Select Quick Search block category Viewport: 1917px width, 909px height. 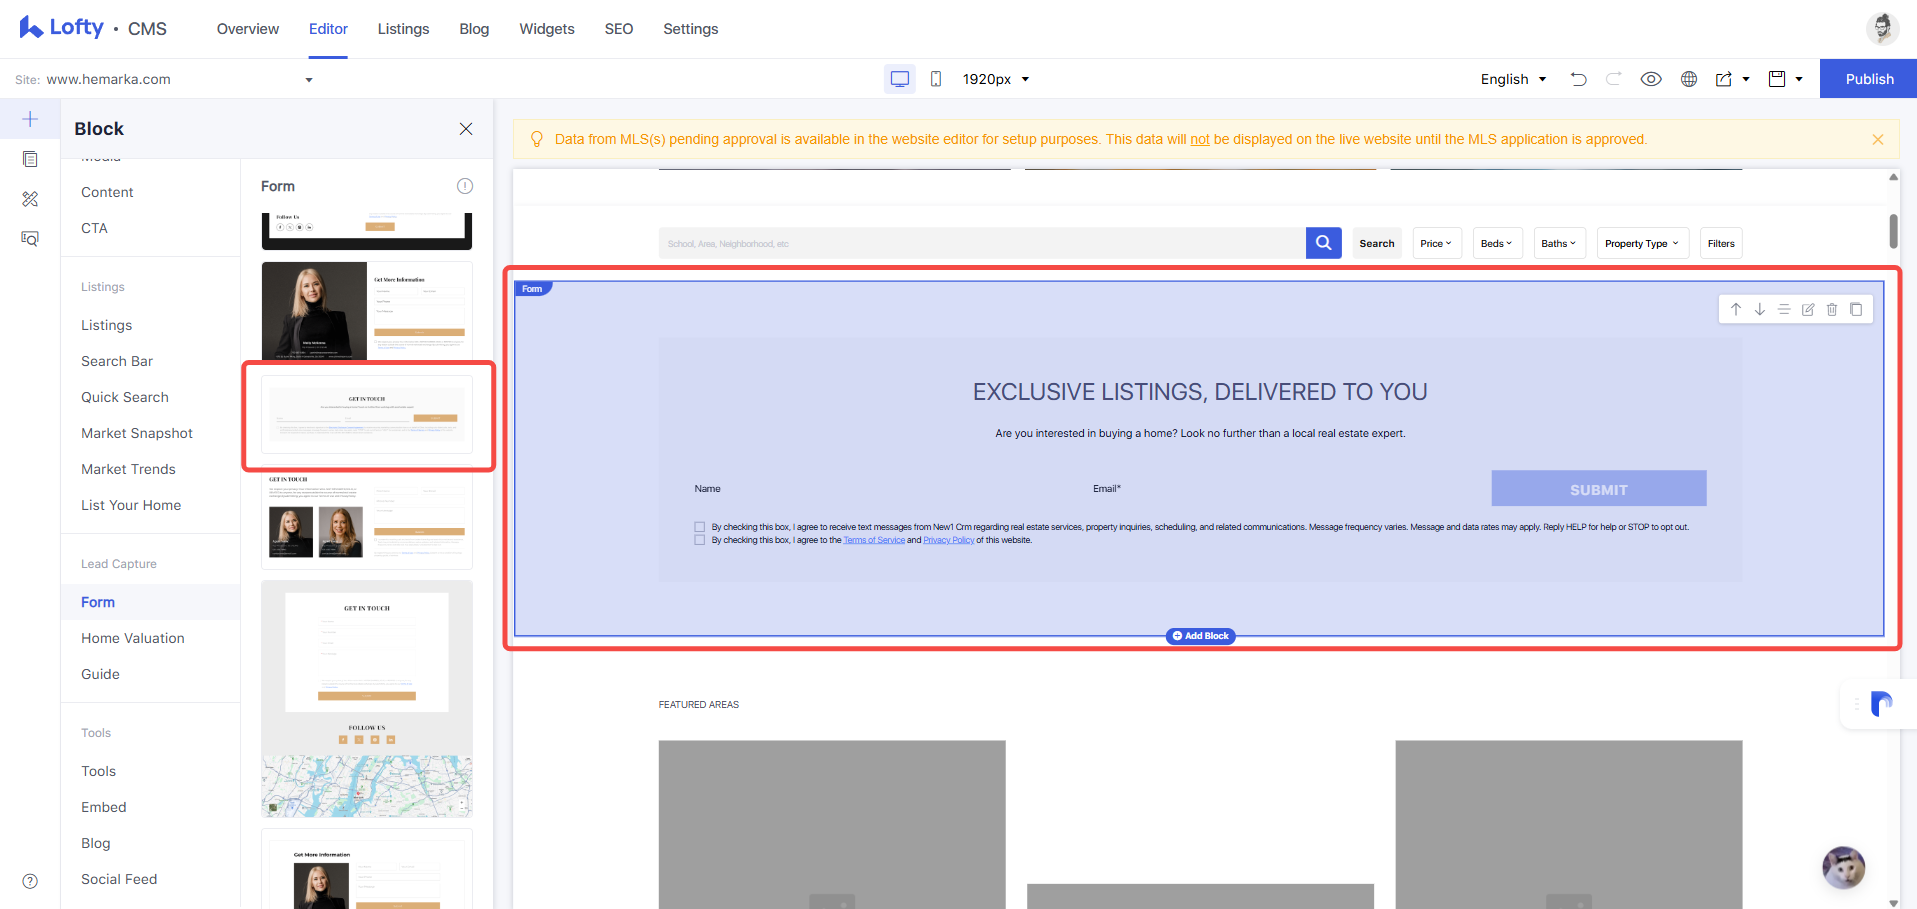pos(125,397)
